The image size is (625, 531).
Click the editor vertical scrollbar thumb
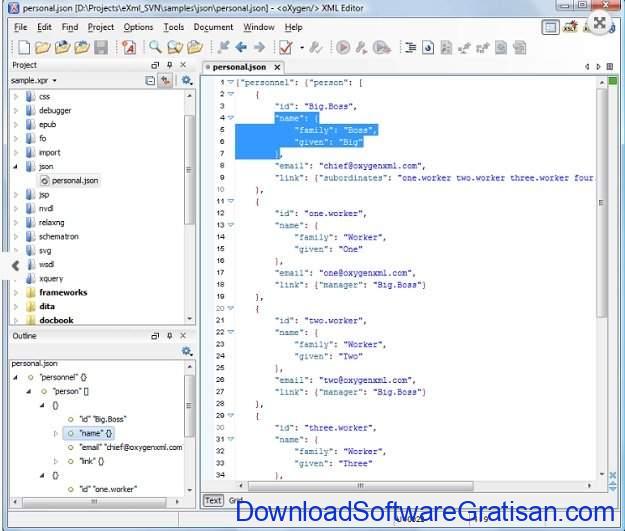click(x=601, y=203)
